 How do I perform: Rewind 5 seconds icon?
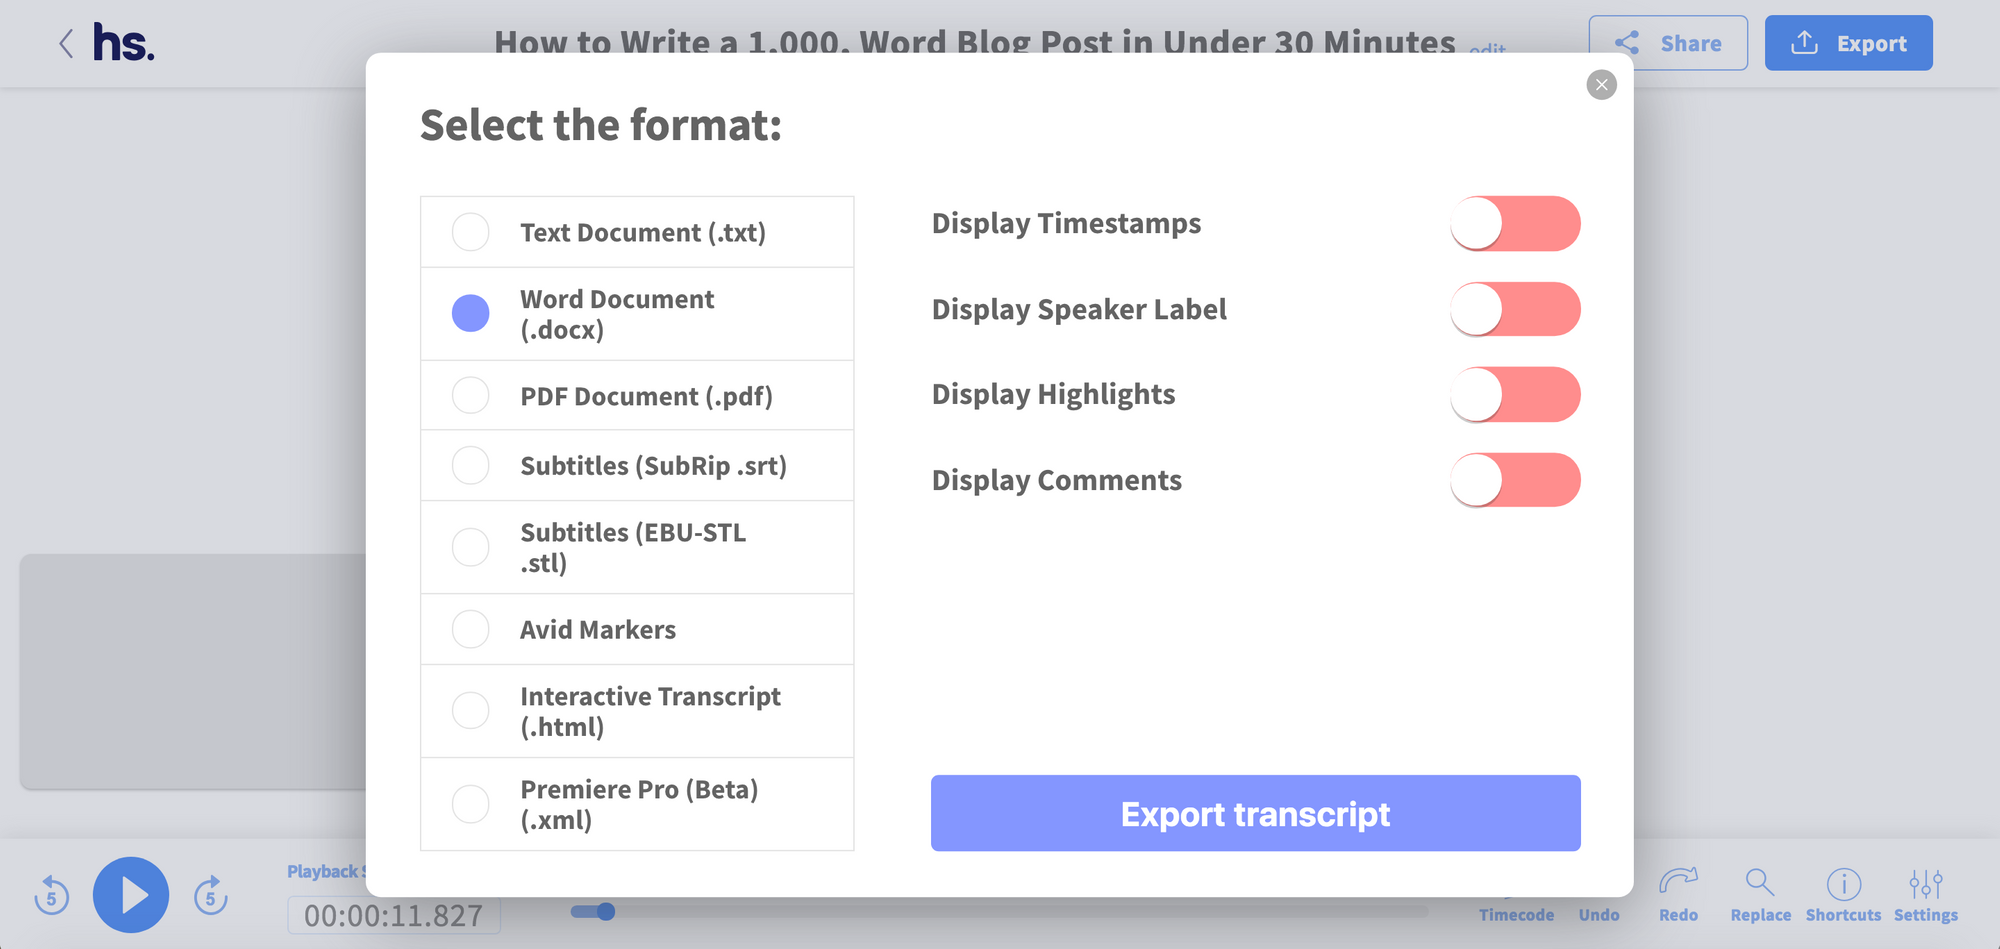52,895
